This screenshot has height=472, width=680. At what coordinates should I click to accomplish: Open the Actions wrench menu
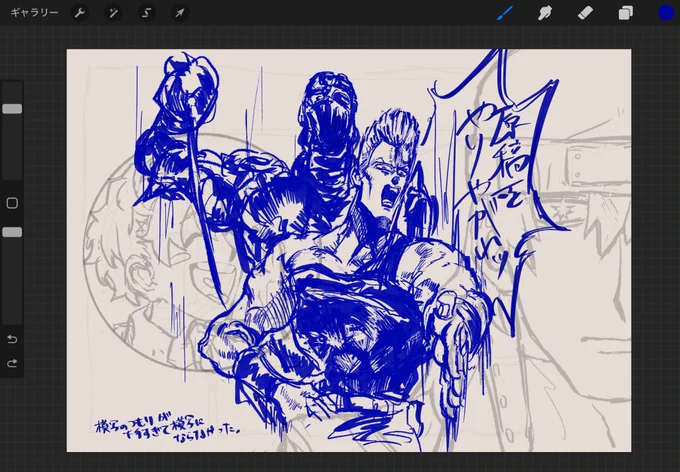[79, 13]
